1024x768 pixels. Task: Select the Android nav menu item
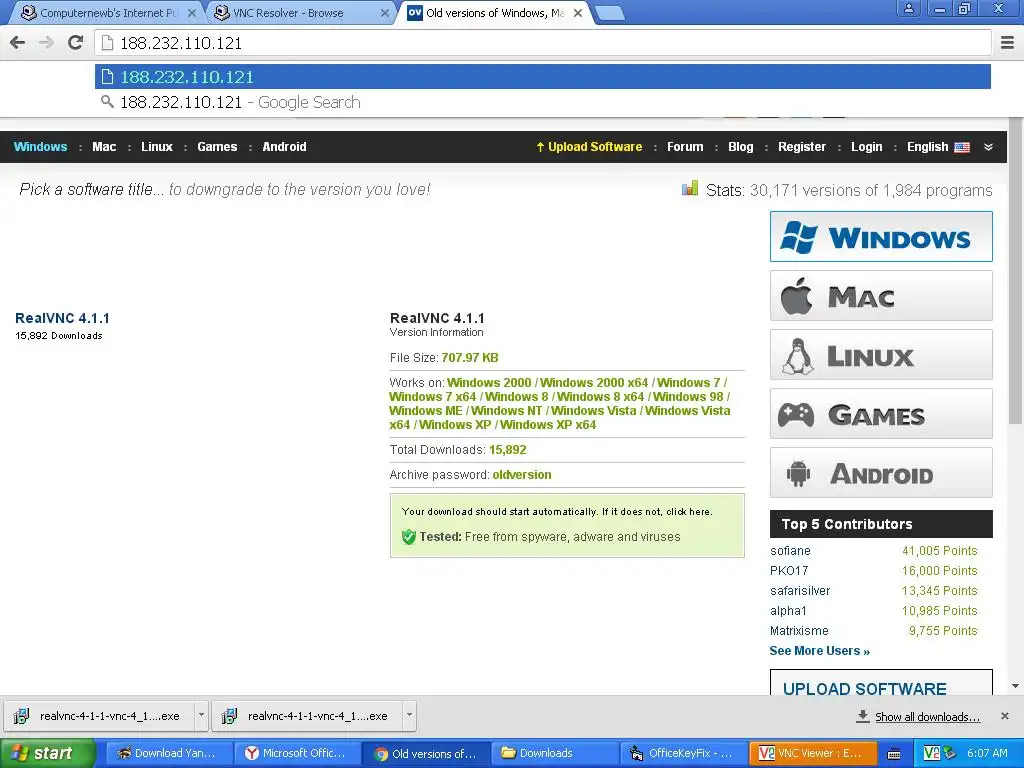(284, 147)
